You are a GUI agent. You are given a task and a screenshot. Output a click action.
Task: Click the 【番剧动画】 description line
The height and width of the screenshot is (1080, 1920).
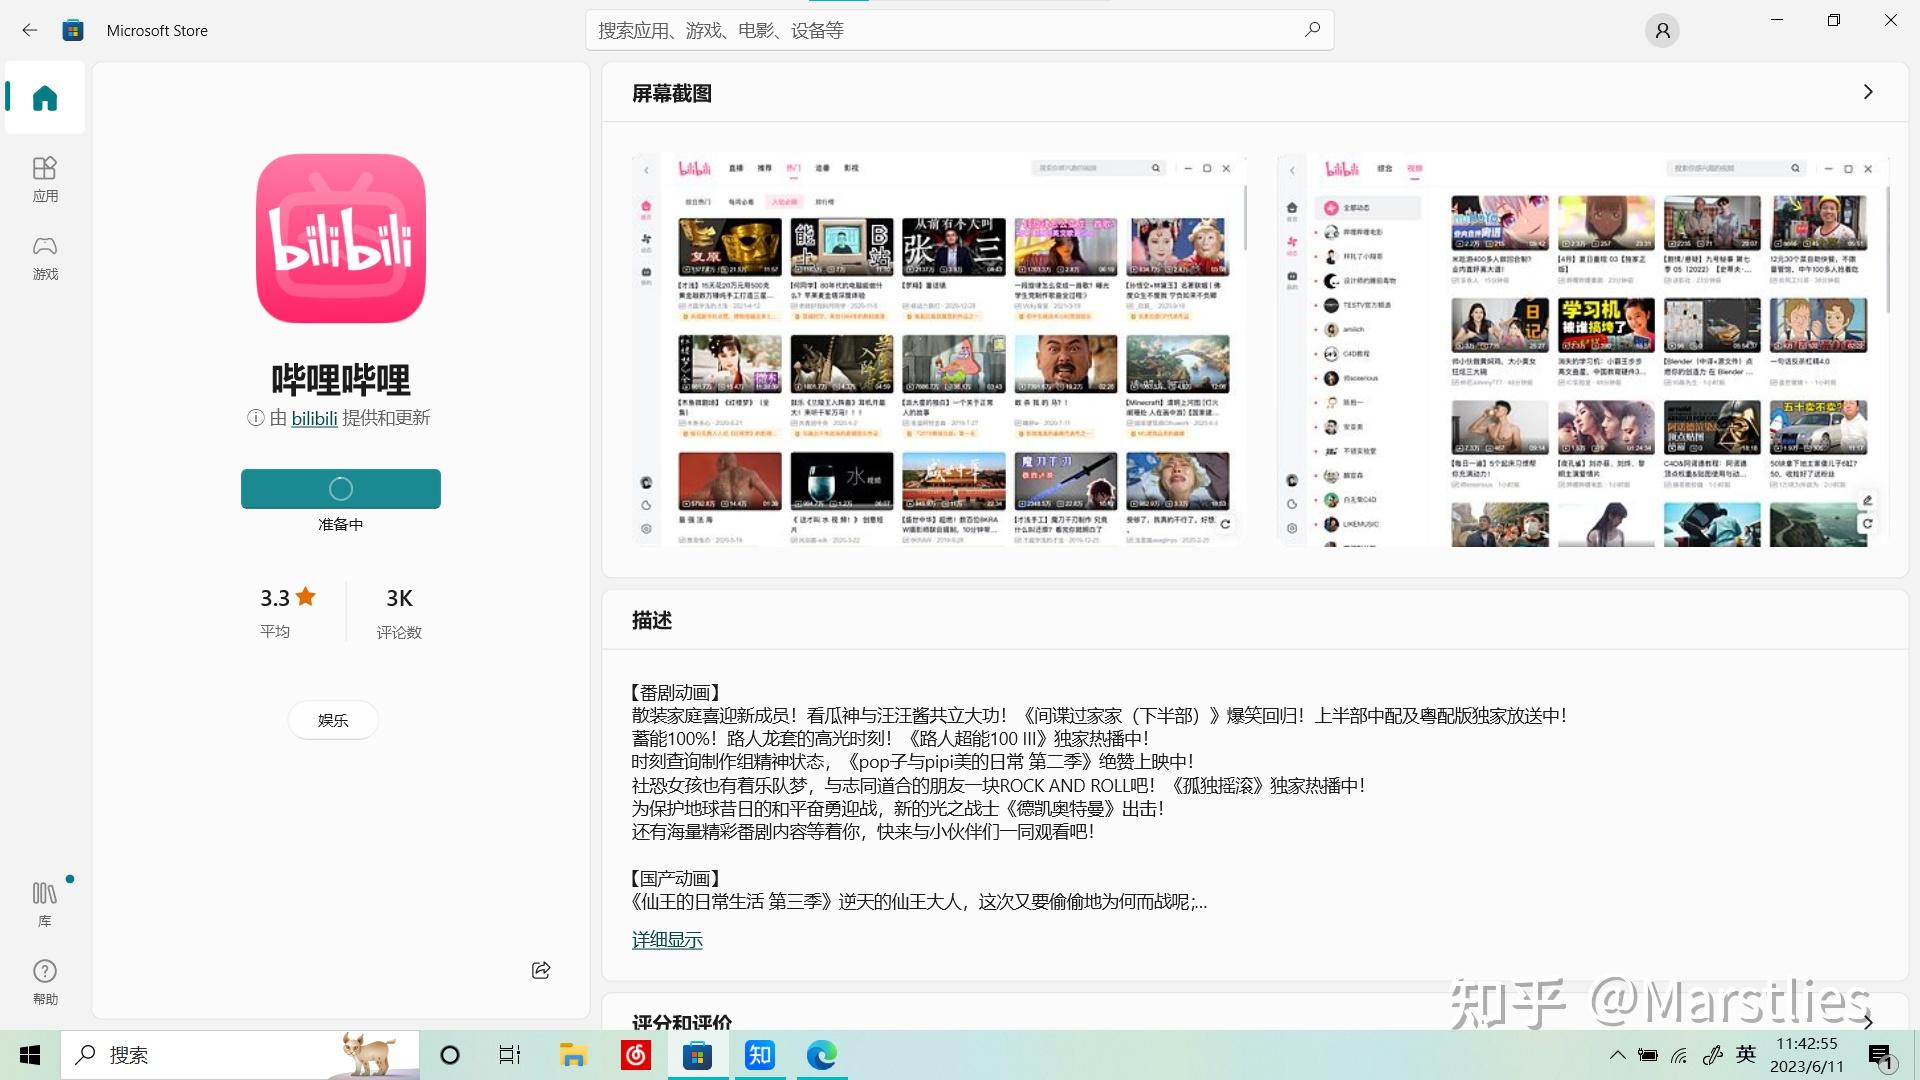pyautogui.click(x=676, y=692)
